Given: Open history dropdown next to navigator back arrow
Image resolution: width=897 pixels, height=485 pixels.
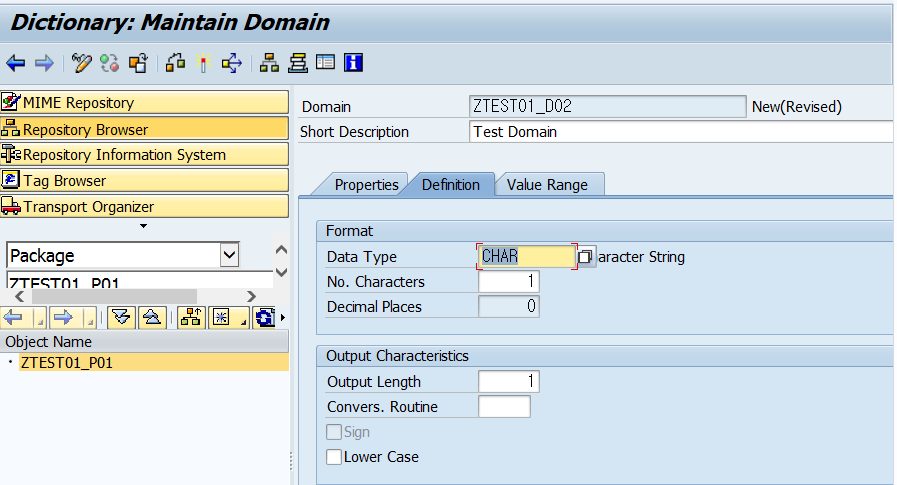Looking at the screenshot, I should (x=39, y=317).
